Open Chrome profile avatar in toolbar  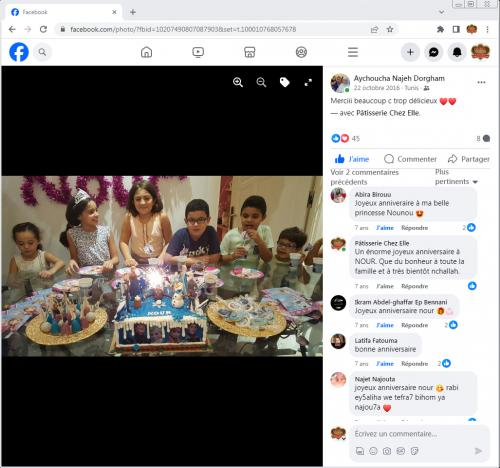[x=472, y=29]
